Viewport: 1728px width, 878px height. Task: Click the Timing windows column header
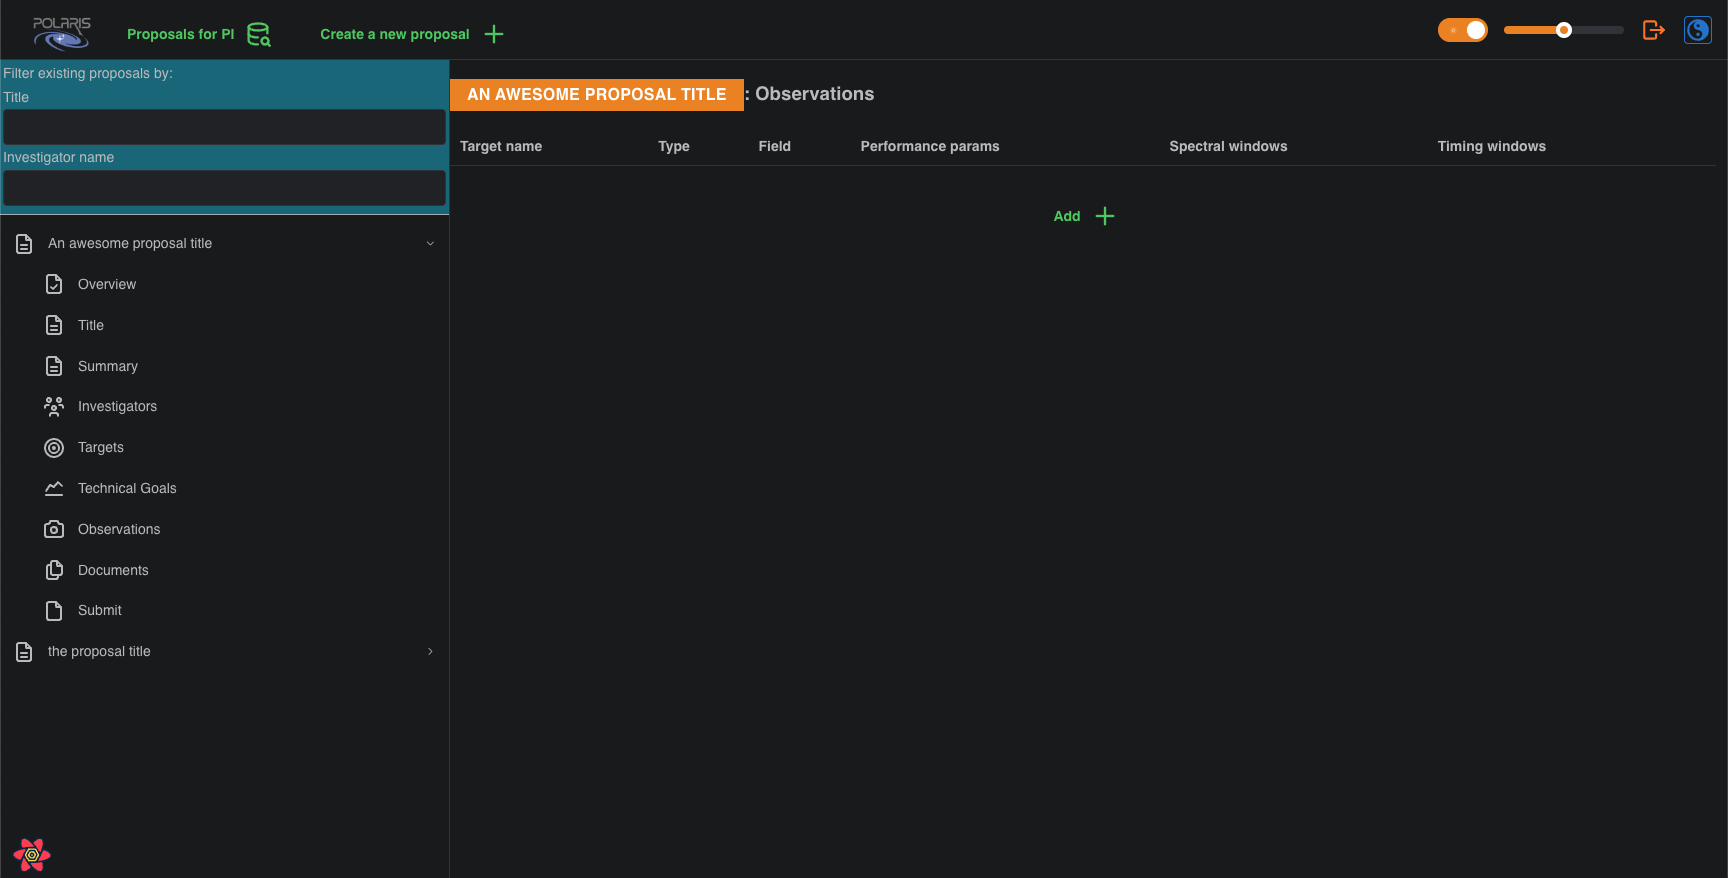(1492, 146)
